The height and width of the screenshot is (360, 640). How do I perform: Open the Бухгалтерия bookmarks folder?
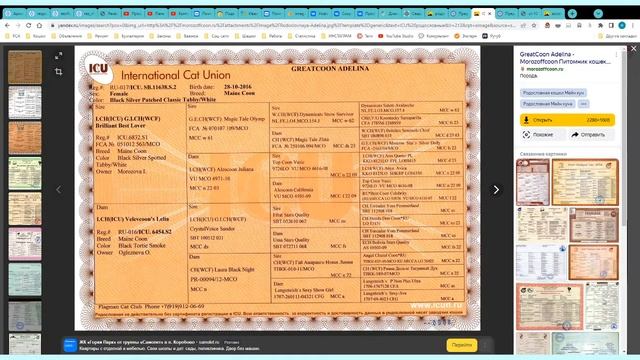[129, 36]
